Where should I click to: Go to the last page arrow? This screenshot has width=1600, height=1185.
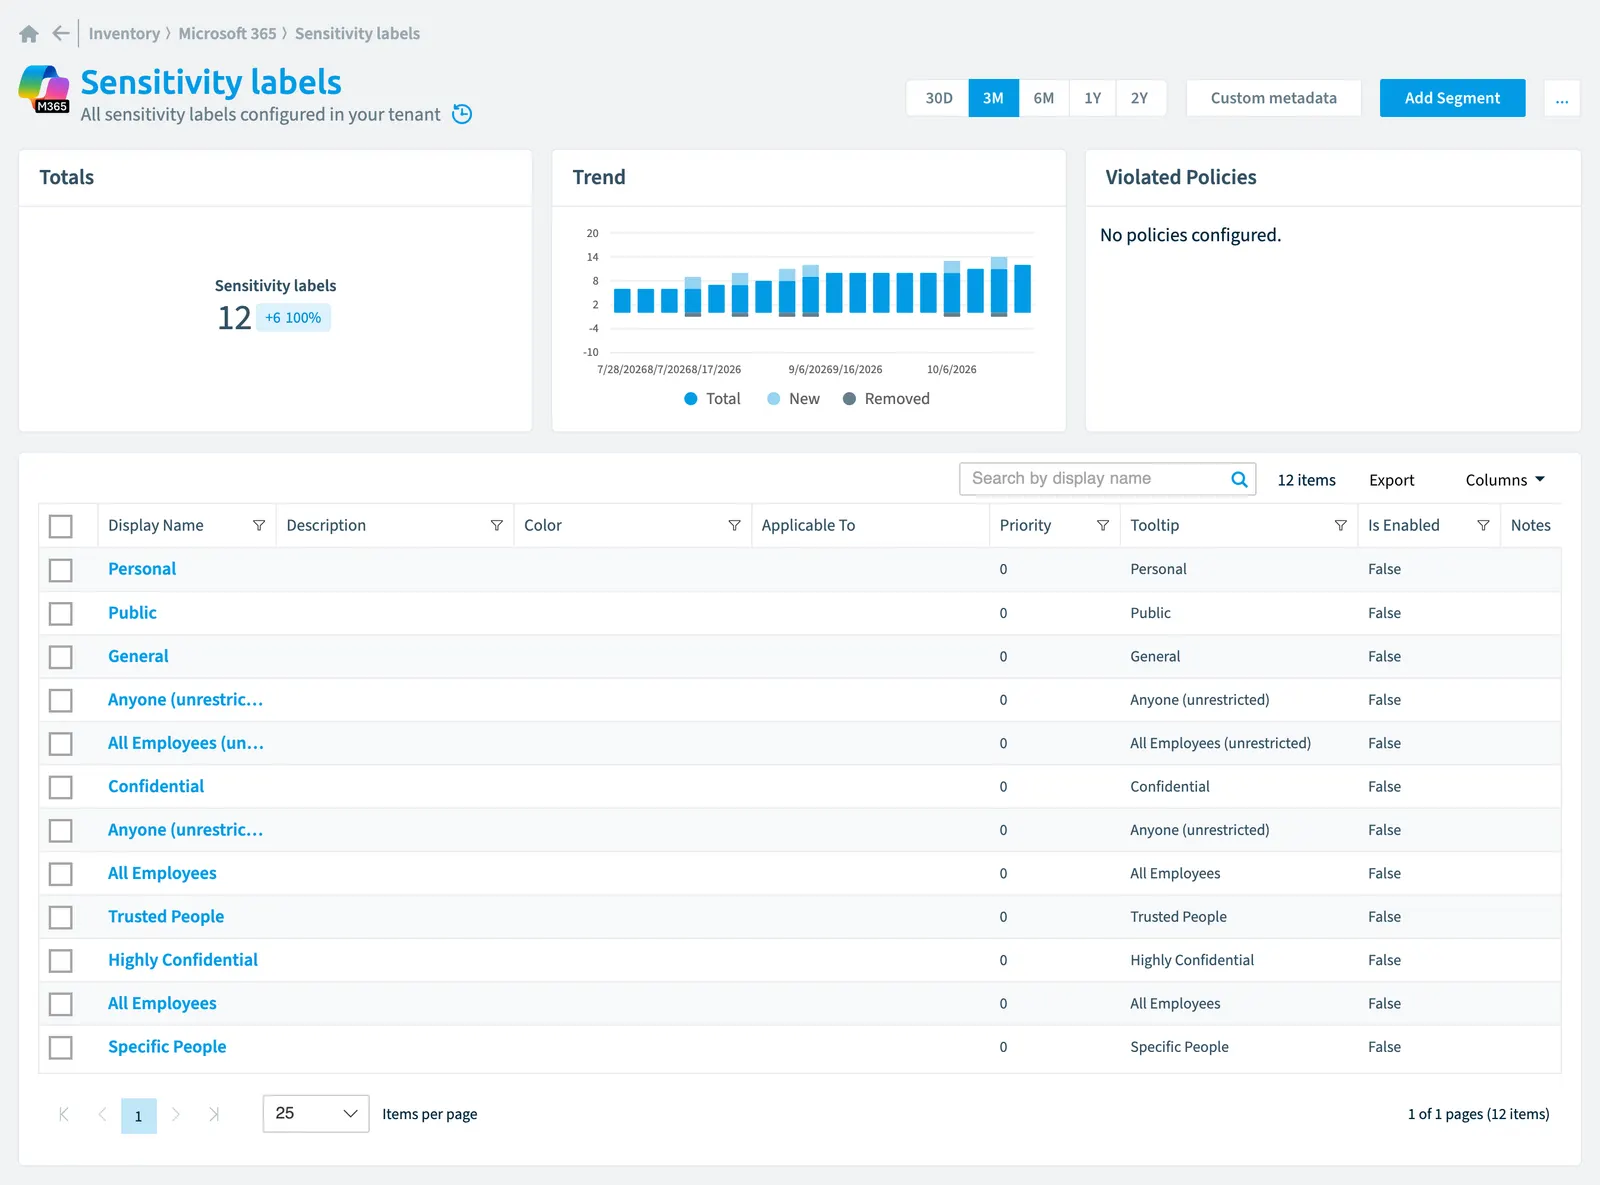tap(214, 1114)
